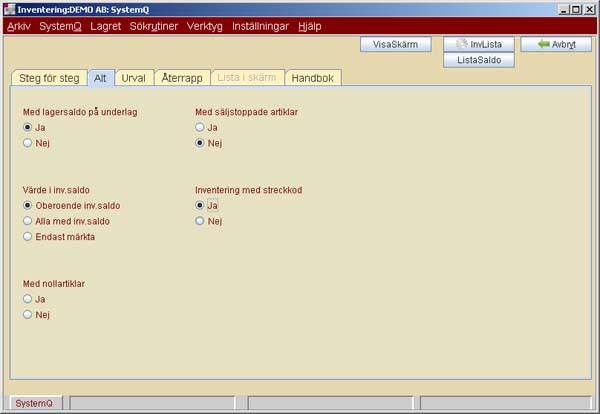Switch to the Steg för steg tab
Screen dimensions: 600x414
click(48, 78)
